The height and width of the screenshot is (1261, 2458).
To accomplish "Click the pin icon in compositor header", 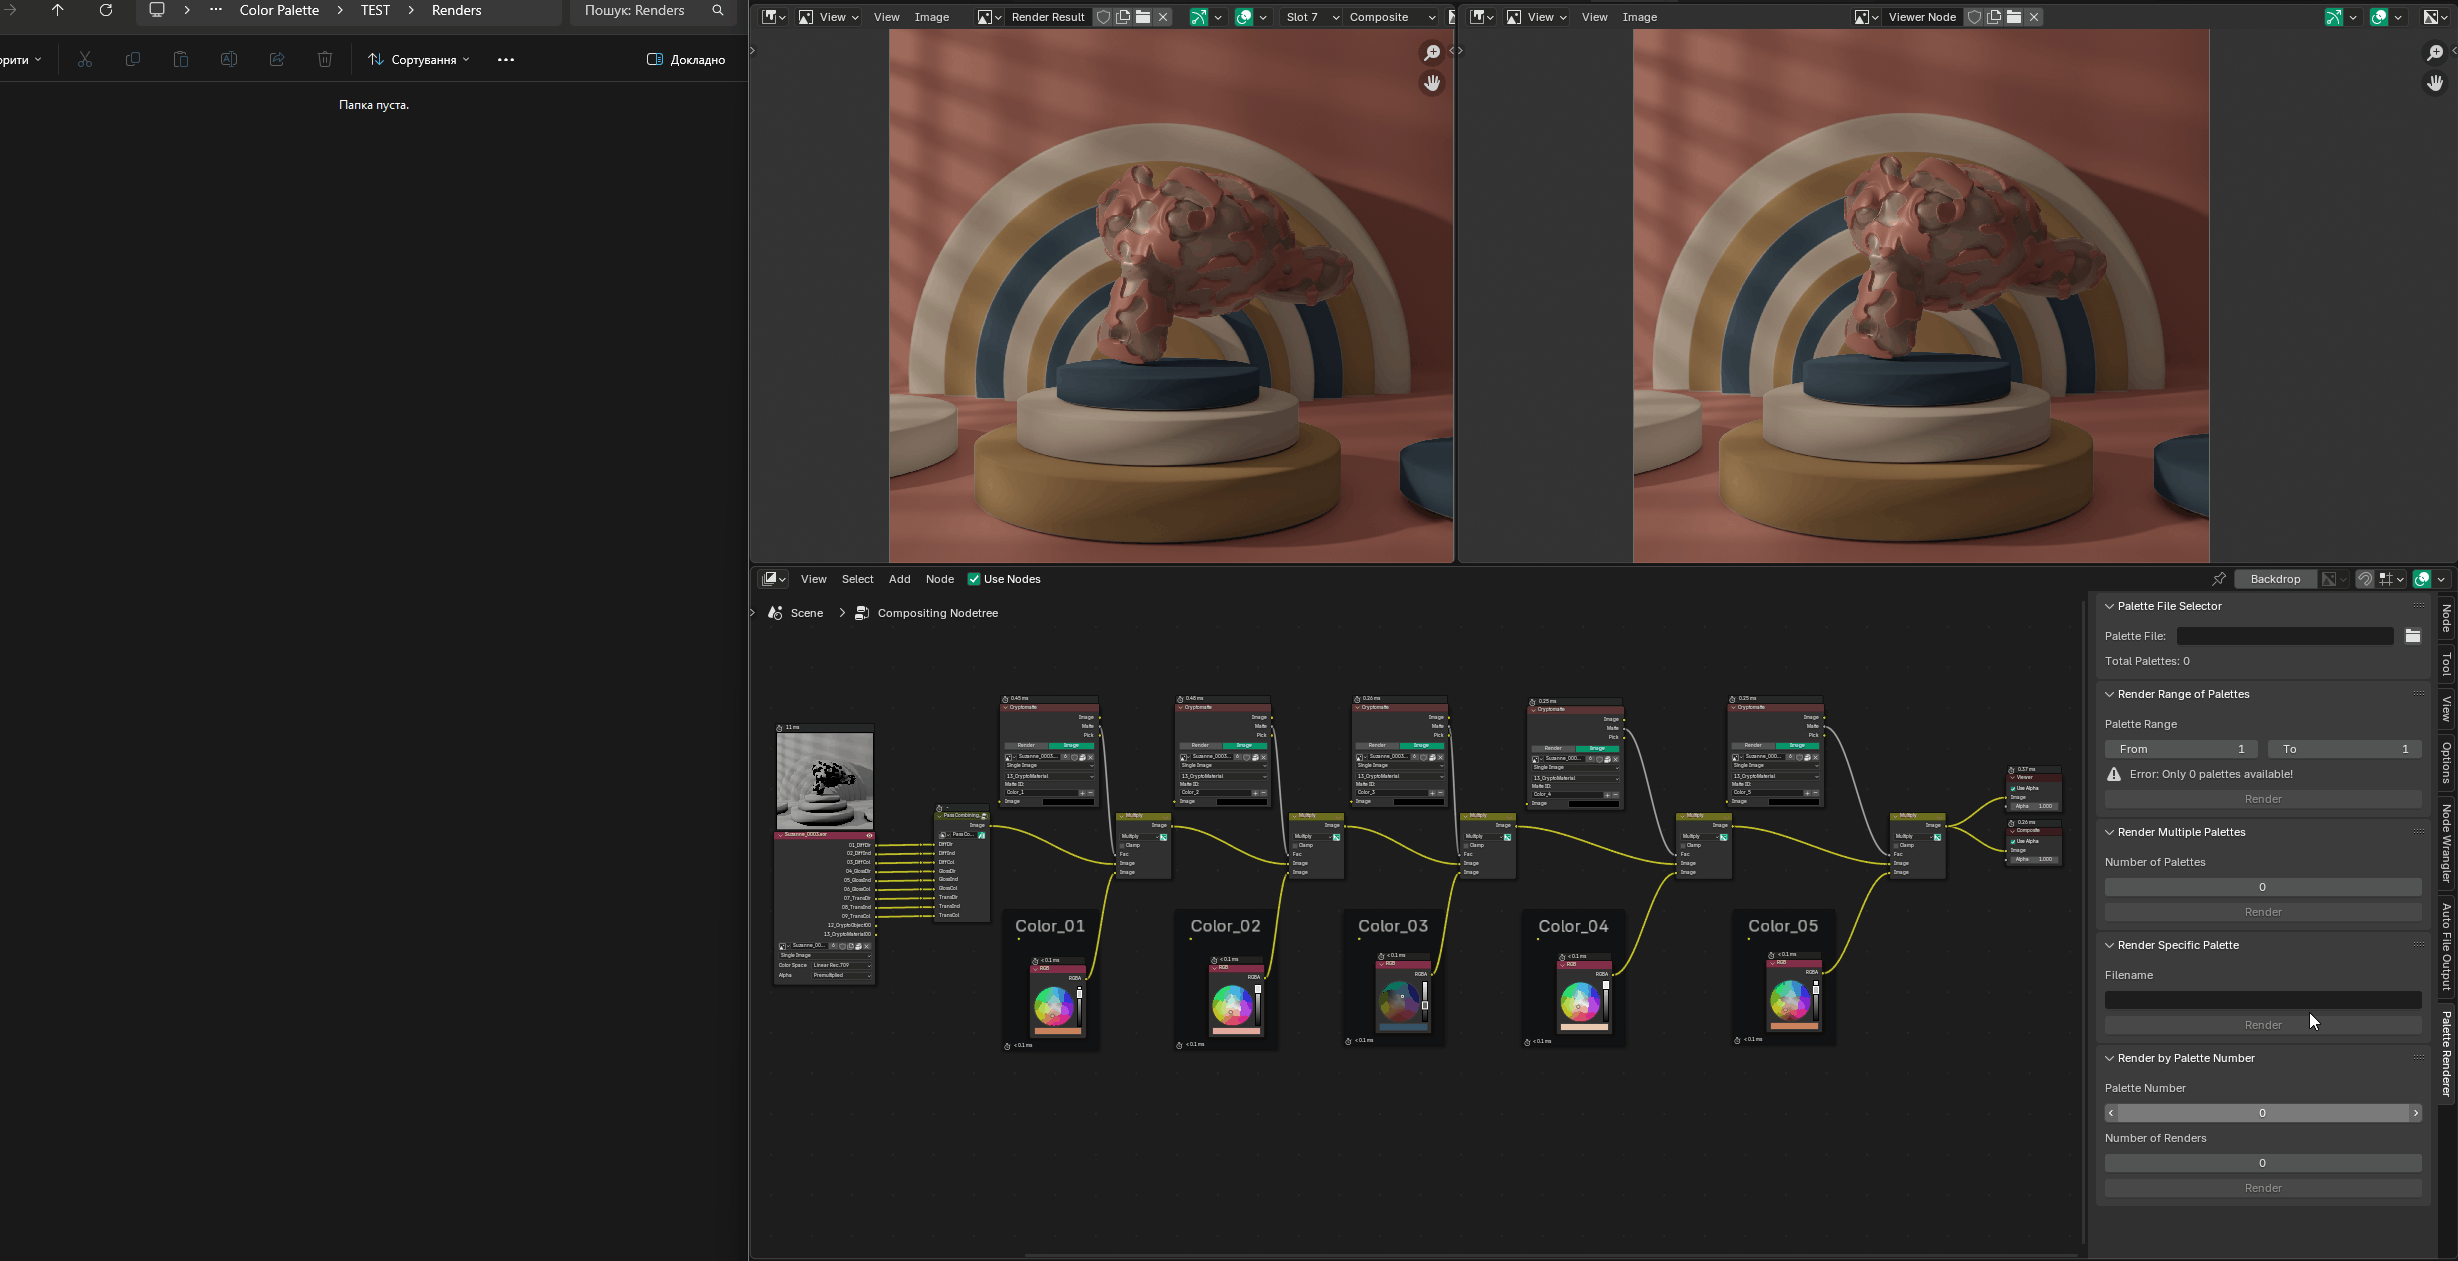I will click(x=2219, y=579).
